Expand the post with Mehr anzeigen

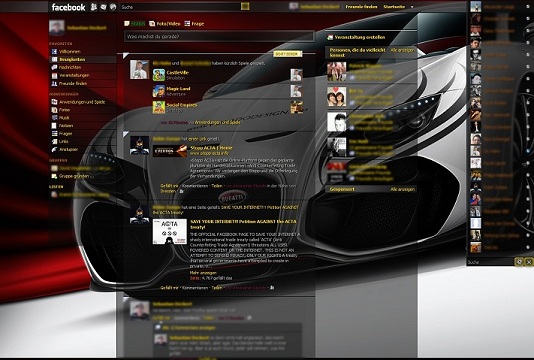point(203,273)
